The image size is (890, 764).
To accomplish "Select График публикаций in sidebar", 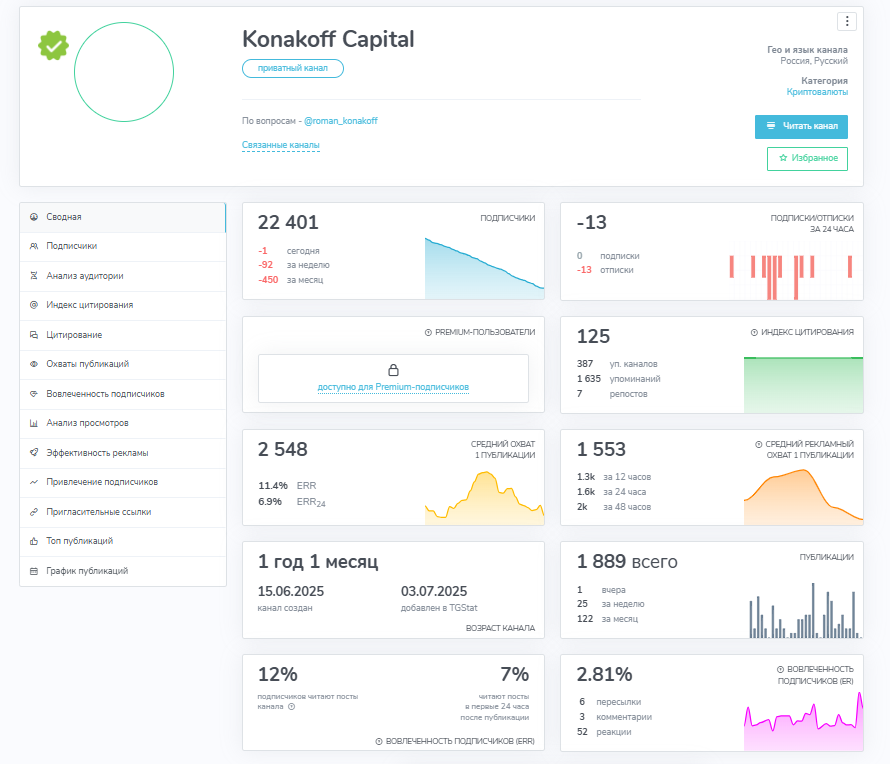I will [123, 571].
